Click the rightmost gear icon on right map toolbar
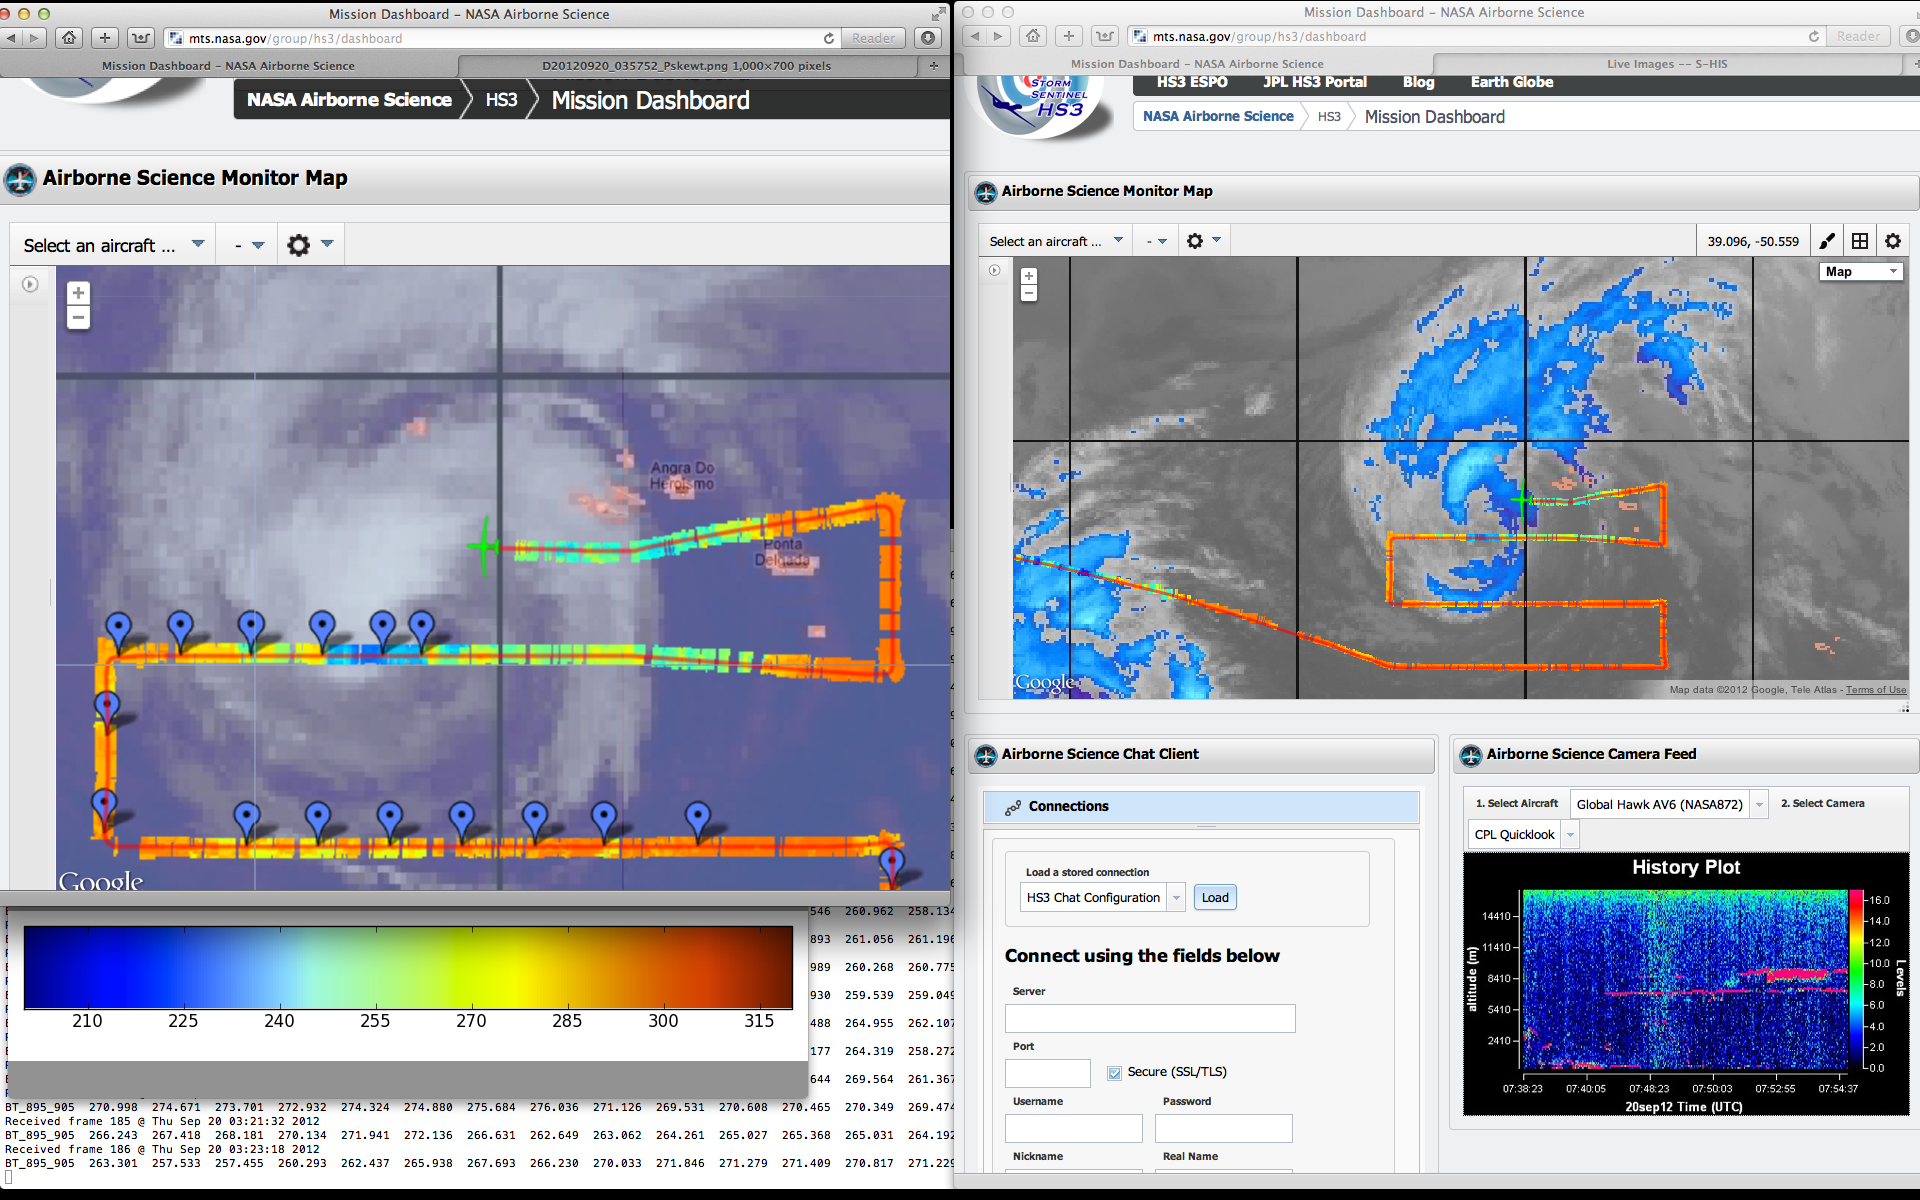 pos(1893,241)
